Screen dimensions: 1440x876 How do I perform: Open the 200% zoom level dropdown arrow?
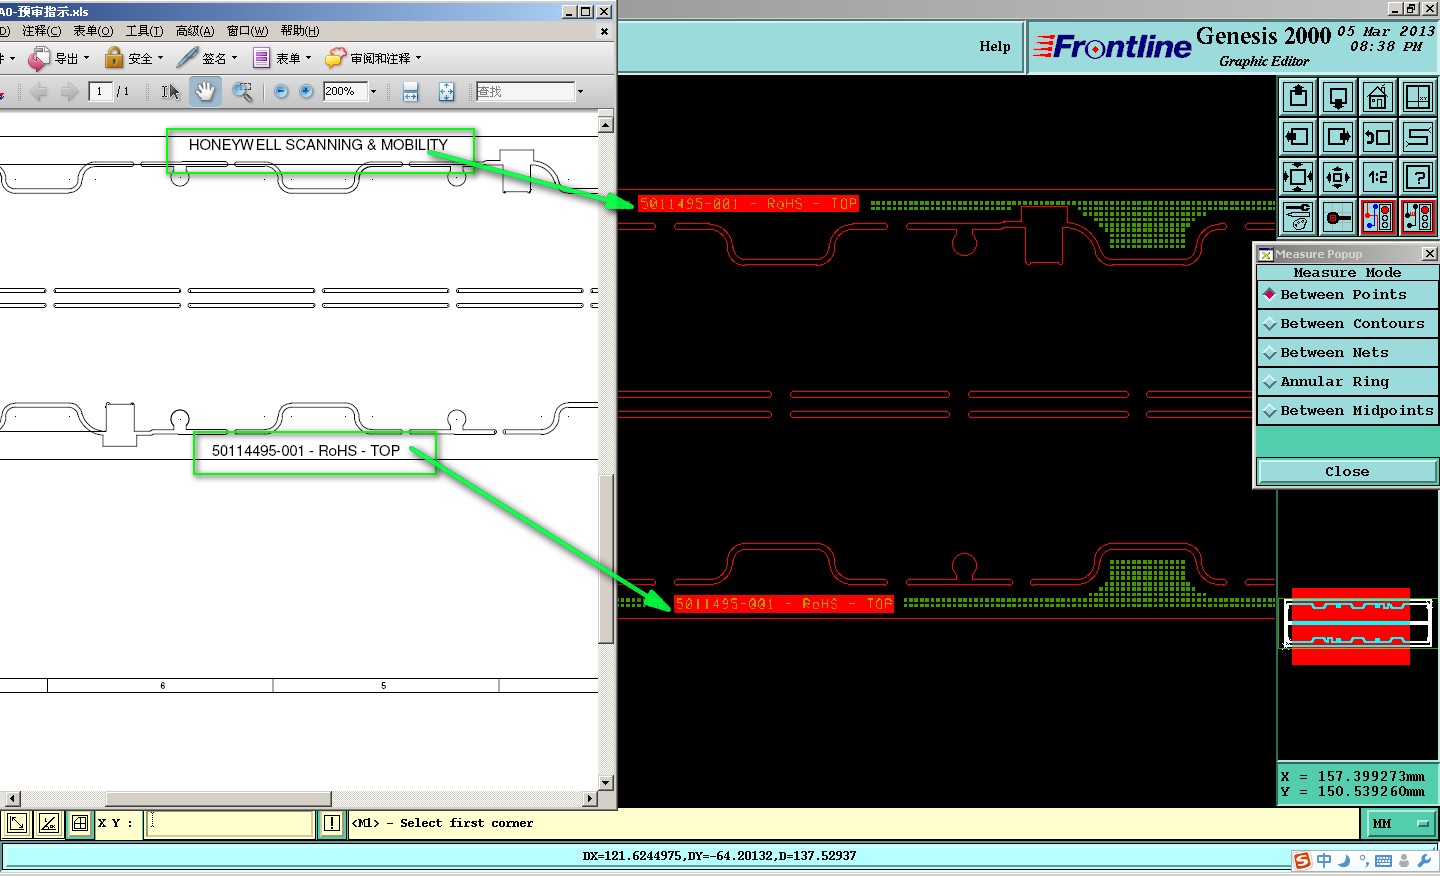coord(374,91)
